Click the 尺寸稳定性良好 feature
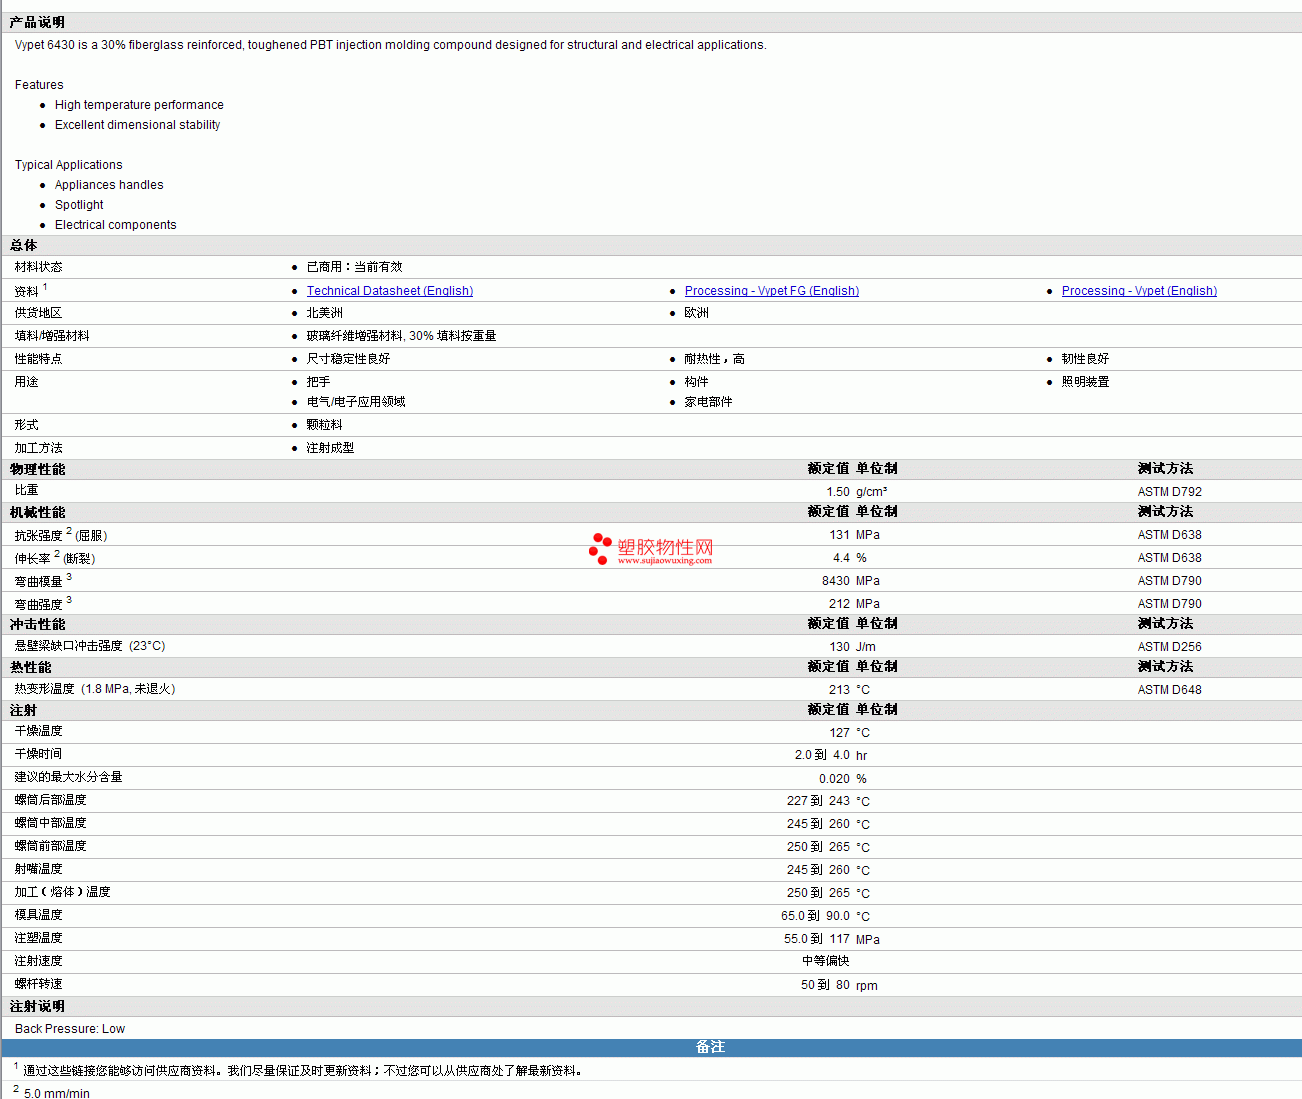 349,359
